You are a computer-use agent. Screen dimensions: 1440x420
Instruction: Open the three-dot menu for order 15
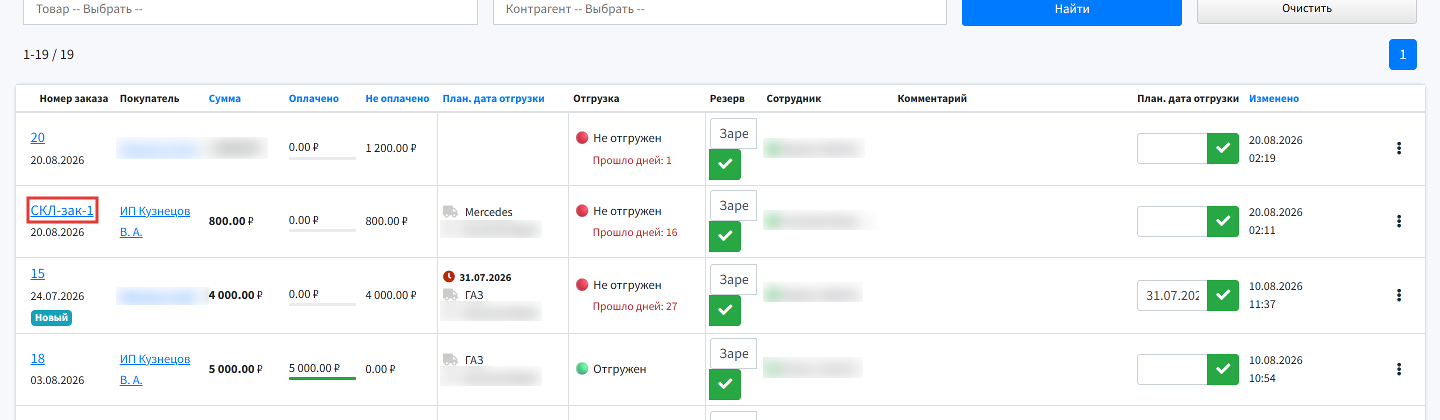[1399, 295]
